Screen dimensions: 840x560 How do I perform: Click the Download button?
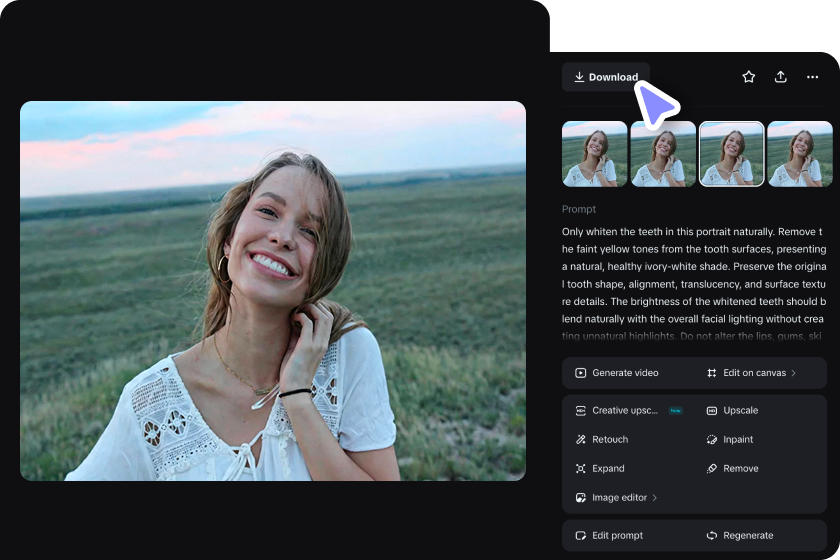[x=606, y=77]
